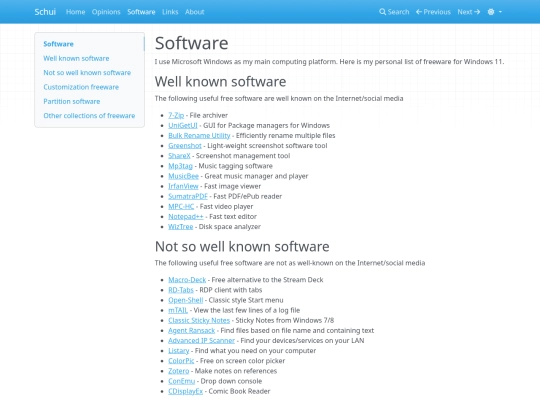The height and width of the screenshot is (405, 540).
Task: Open the Listary link
Action: pyautogui.click(x=179, y=351)
